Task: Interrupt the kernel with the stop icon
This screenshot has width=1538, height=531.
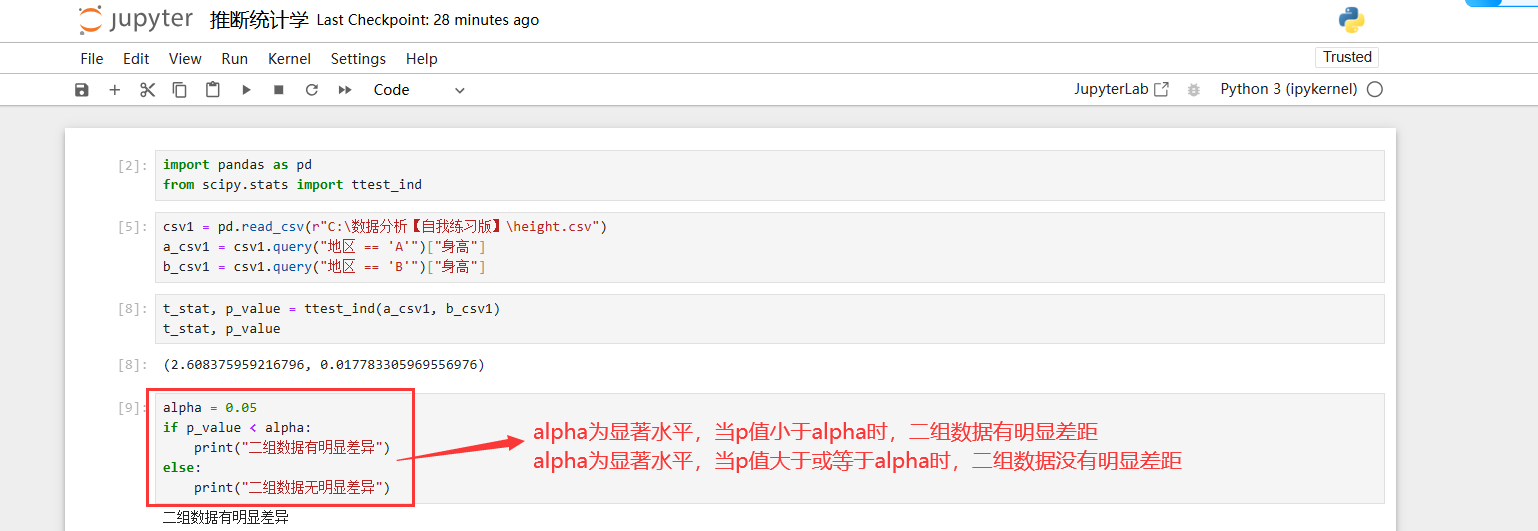Action: point(279,90)
